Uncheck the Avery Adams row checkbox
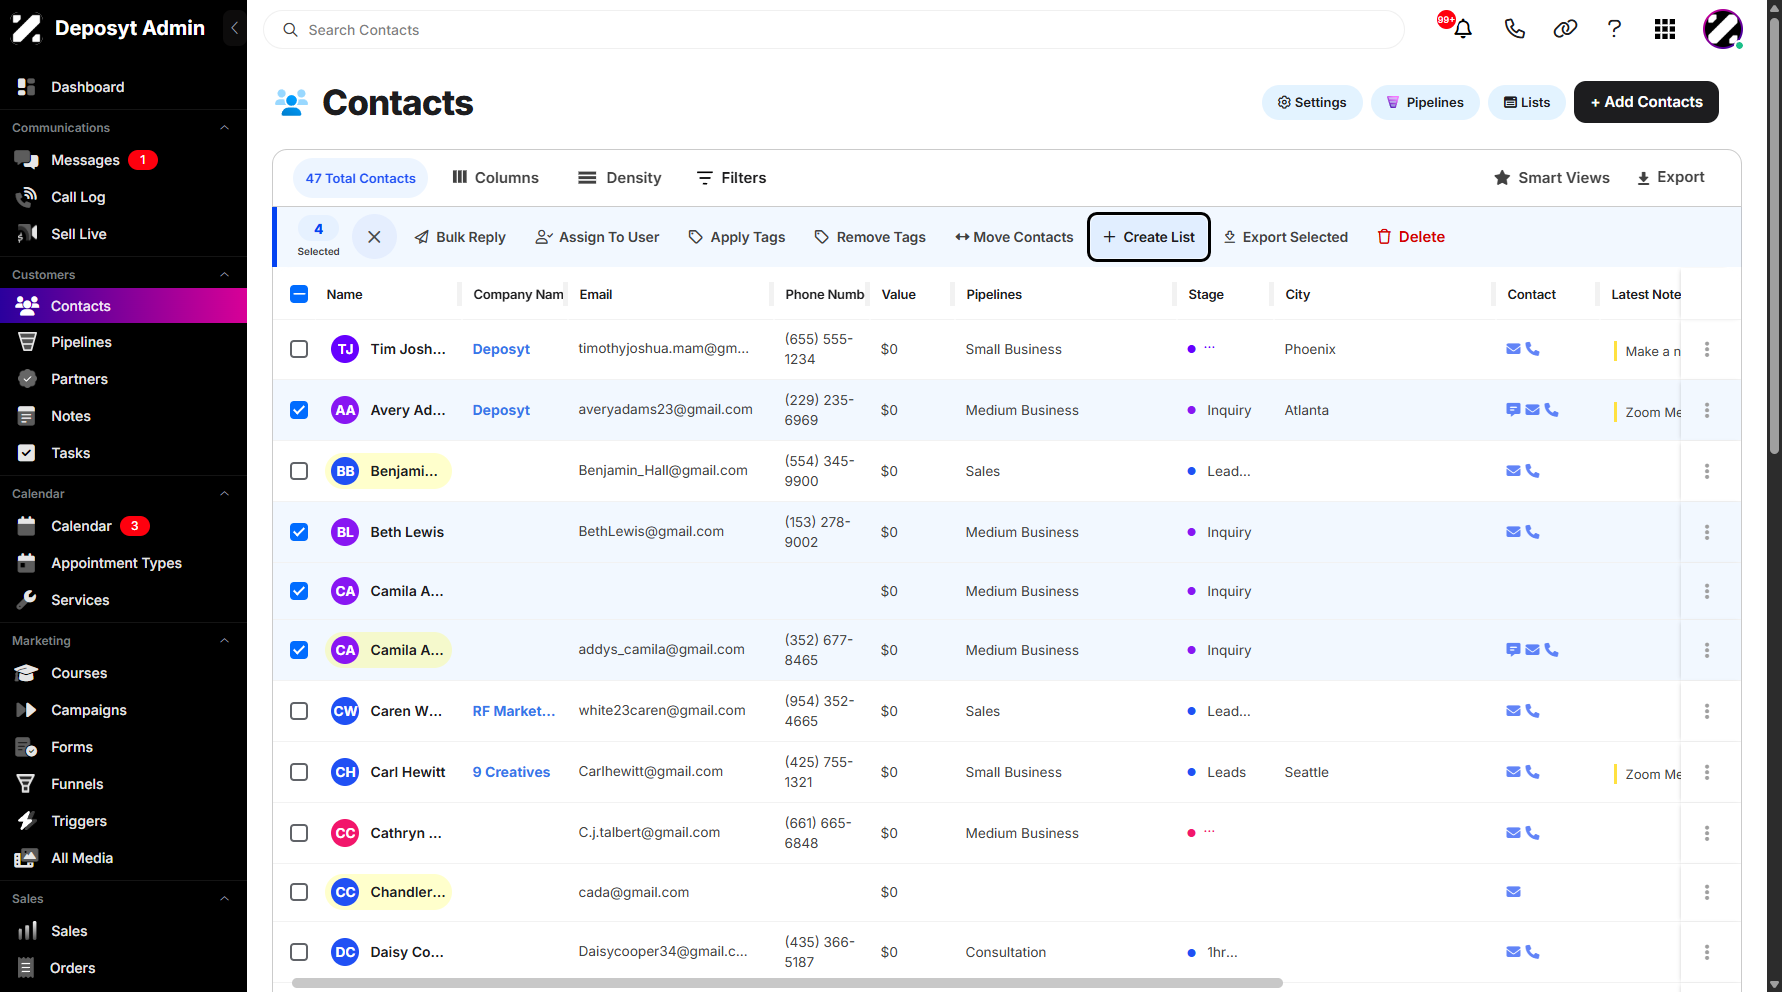This screenshot has height=992, width=1782. coord(299,410)
